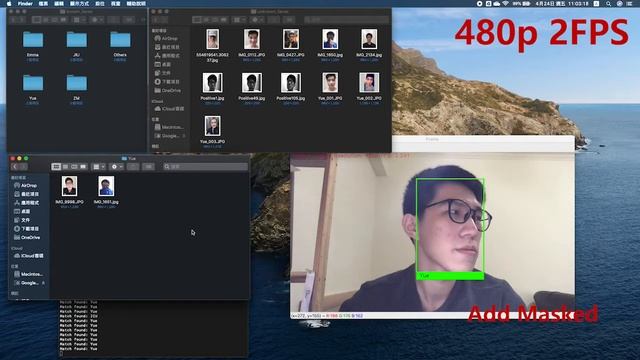Open the 檔案 menu
Screen dimensions: 640x360
click(x=43, y=4)
